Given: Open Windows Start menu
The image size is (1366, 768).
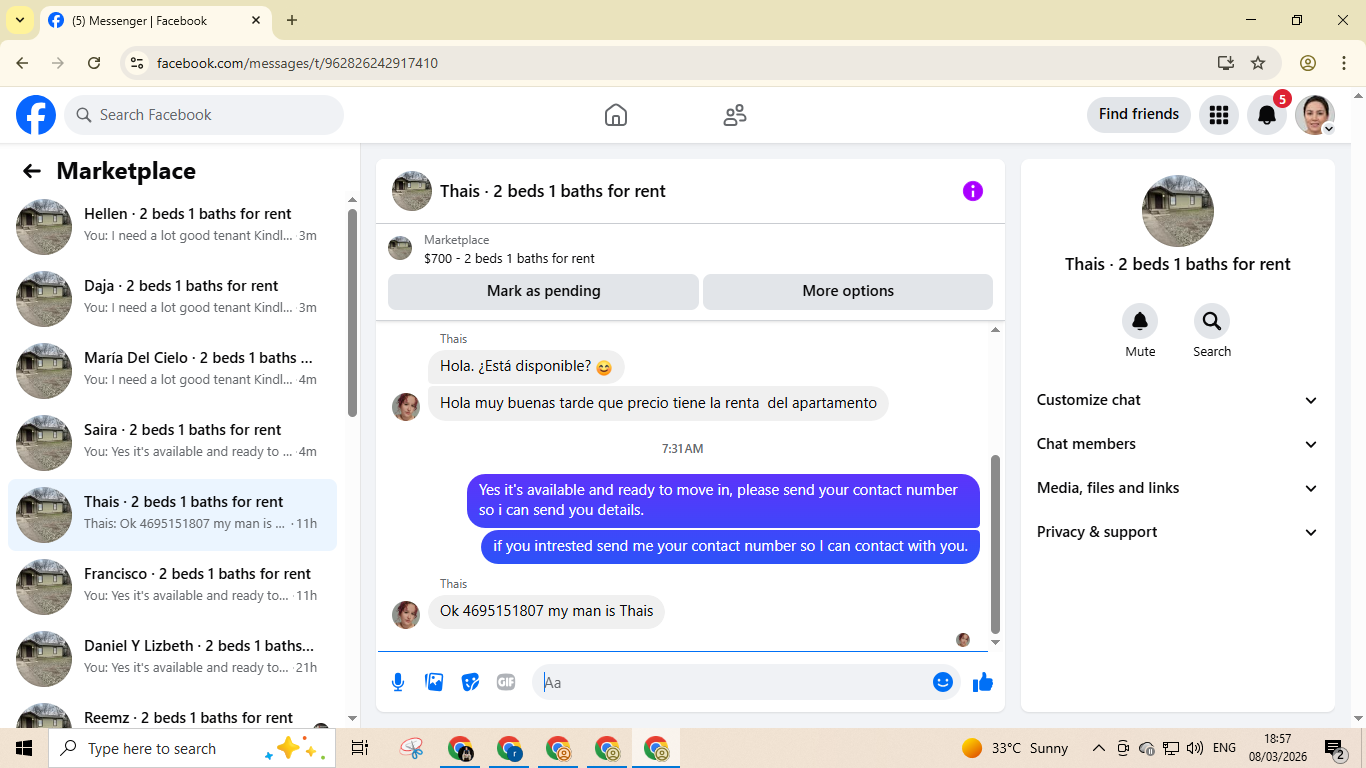Looking at the screenshot, I should 23,748.
